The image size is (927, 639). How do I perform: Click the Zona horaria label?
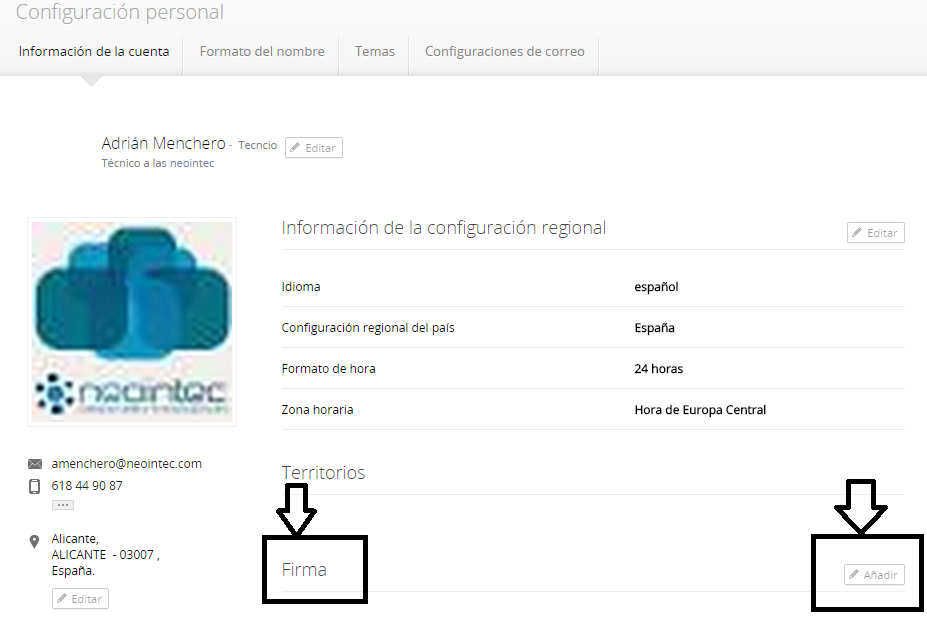(317, 410)
